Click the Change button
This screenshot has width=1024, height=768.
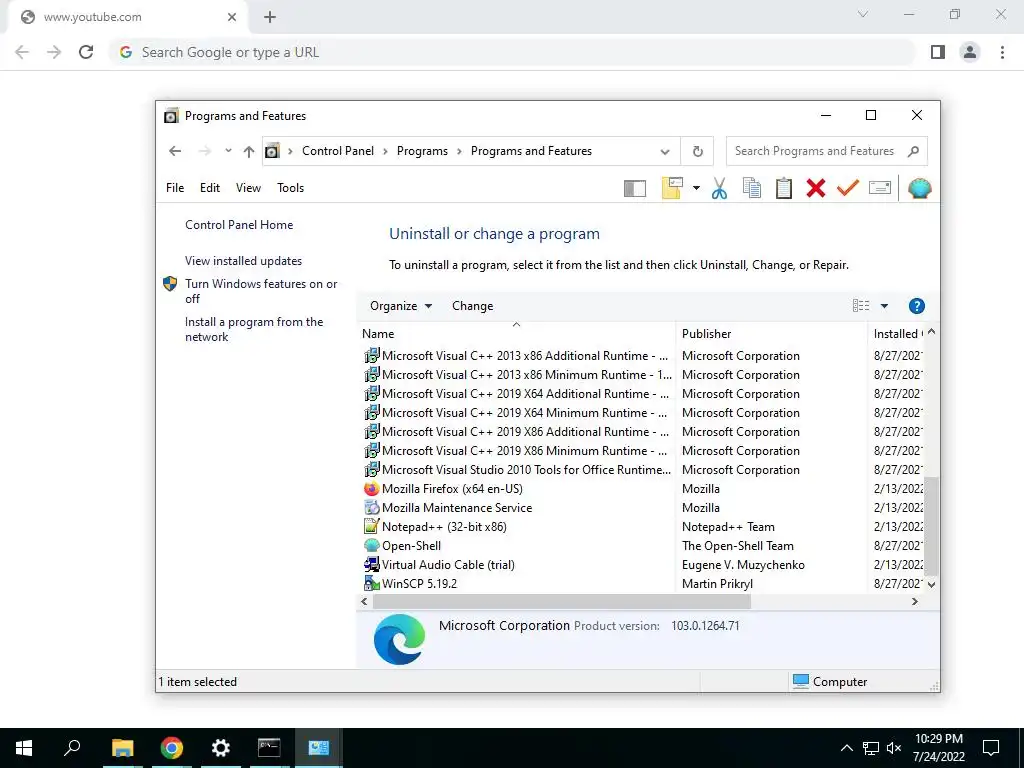[x=472, y=306]
